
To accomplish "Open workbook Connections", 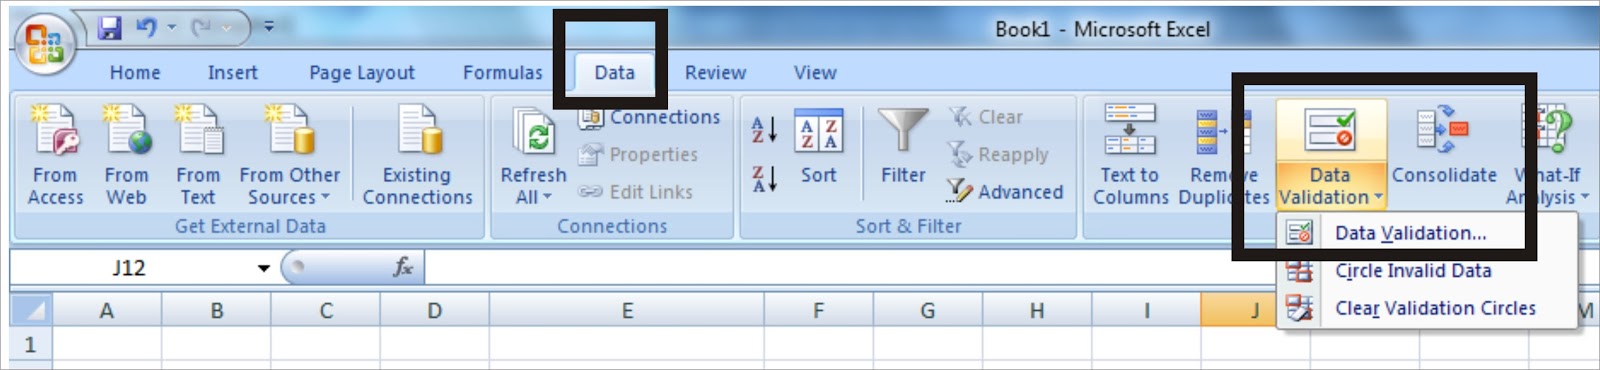I will [x=650, y=117].
